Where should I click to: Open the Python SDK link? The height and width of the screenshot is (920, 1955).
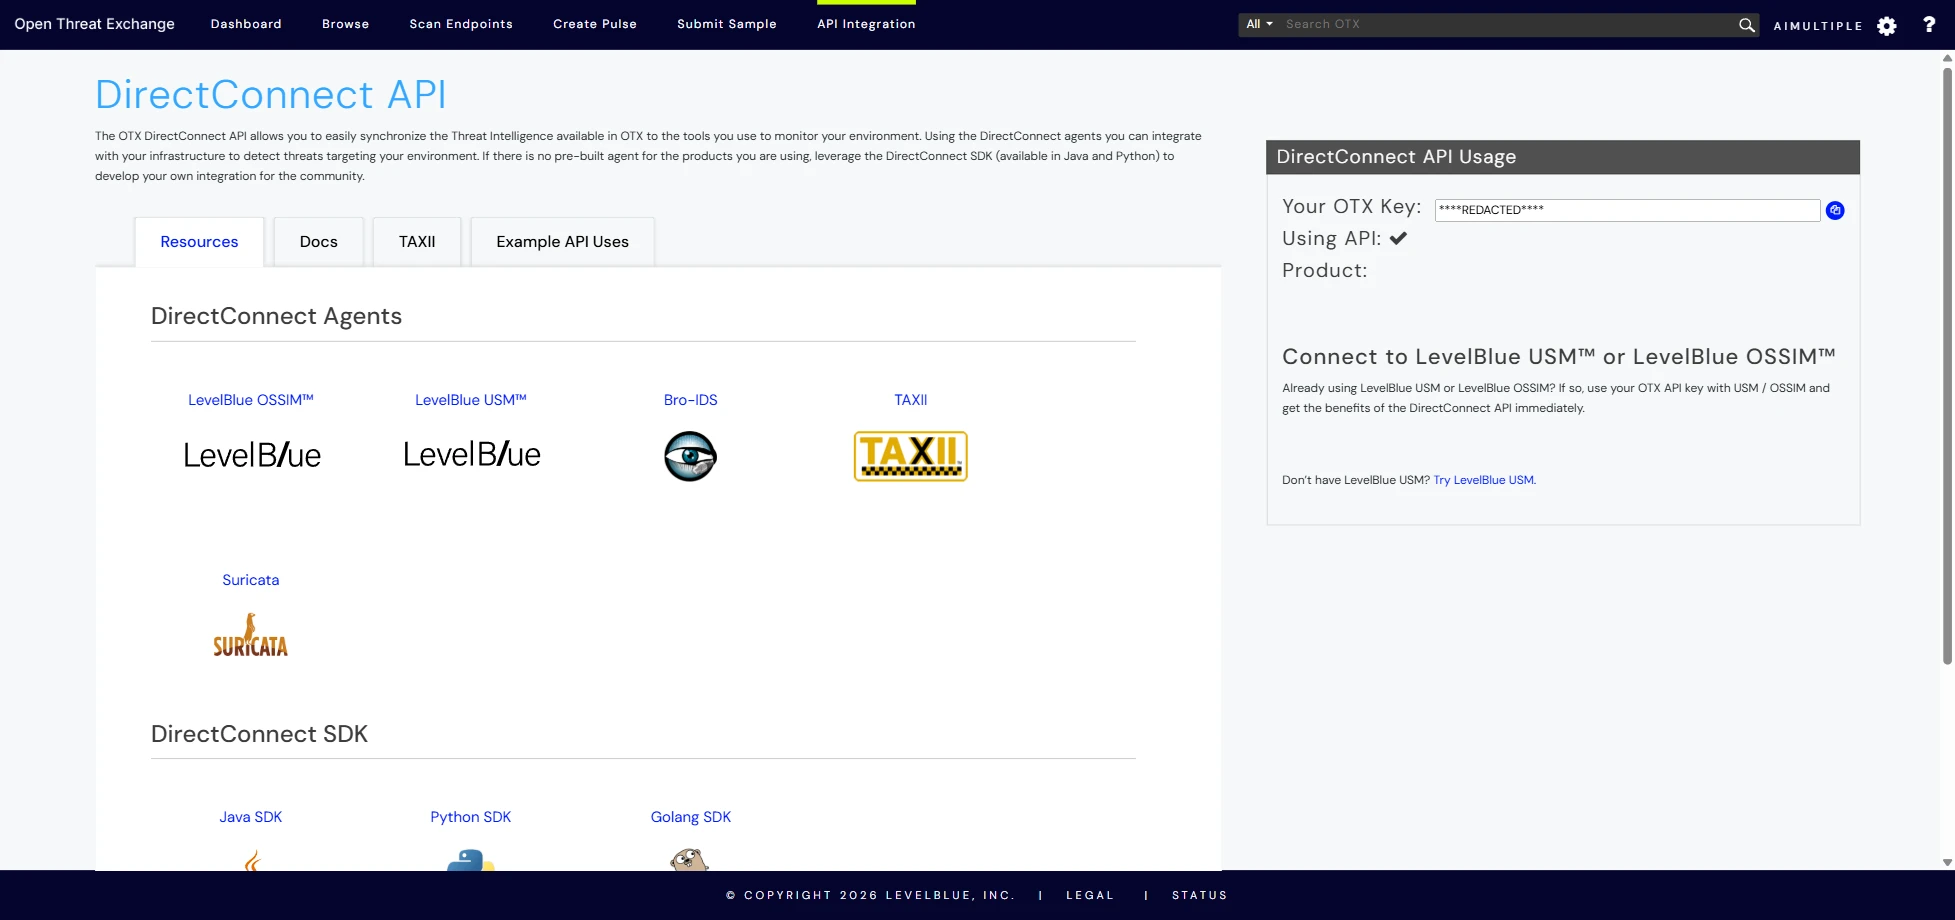(x=470, y=817)
